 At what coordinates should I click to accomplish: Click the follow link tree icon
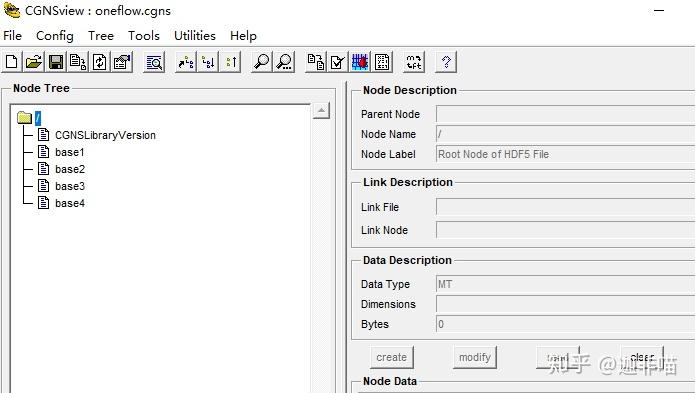pos(186,62)
